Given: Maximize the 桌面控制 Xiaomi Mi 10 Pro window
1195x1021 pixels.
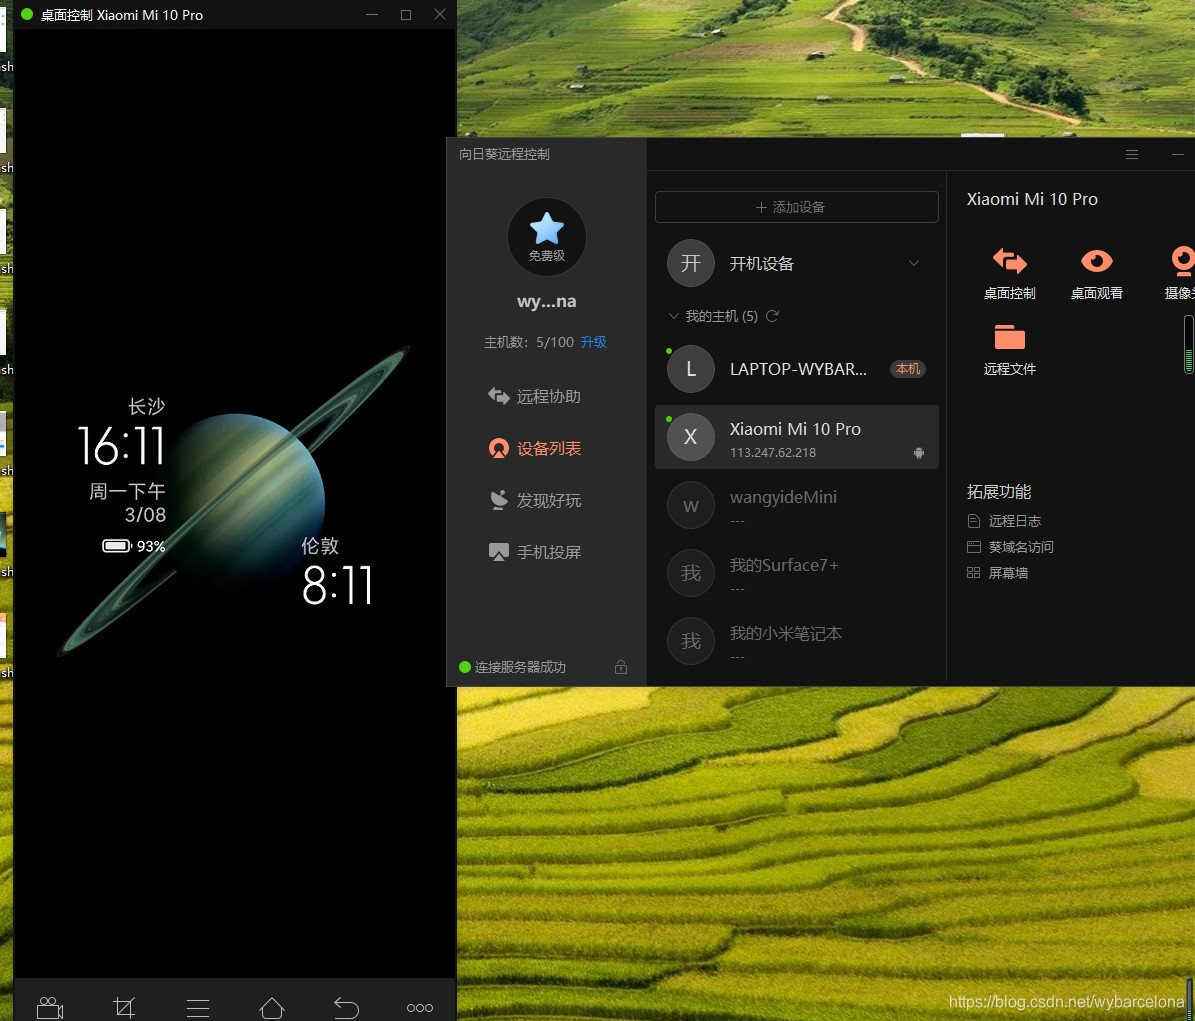Looking at the screenshot, I should click(406, 14).
